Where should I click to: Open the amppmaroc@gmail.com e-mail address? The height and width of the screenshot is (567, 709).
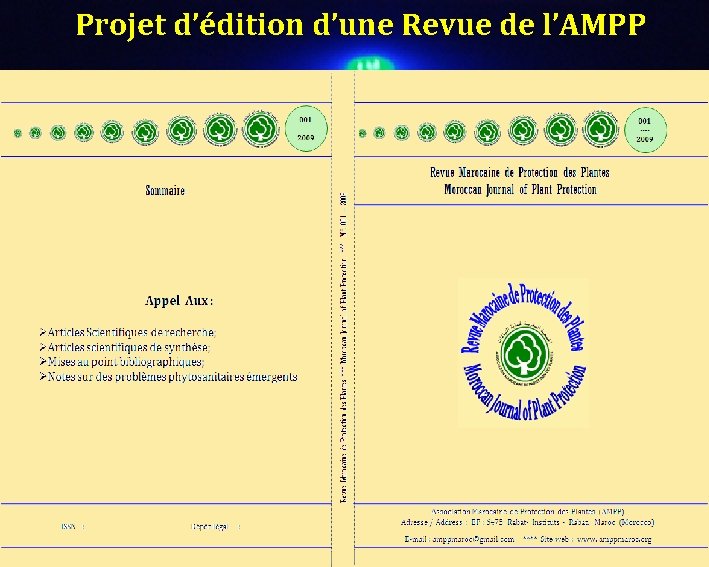coord(473,539)
